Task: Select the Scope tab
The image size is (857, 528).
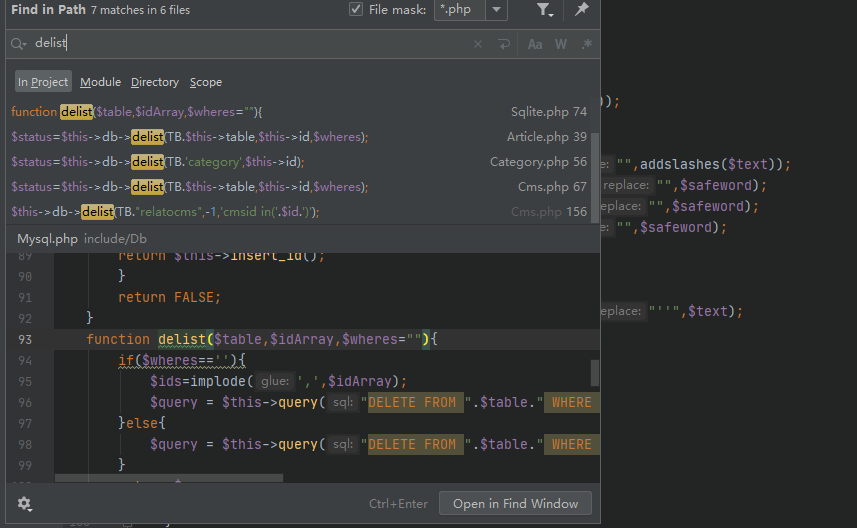Action: (206, 82)
